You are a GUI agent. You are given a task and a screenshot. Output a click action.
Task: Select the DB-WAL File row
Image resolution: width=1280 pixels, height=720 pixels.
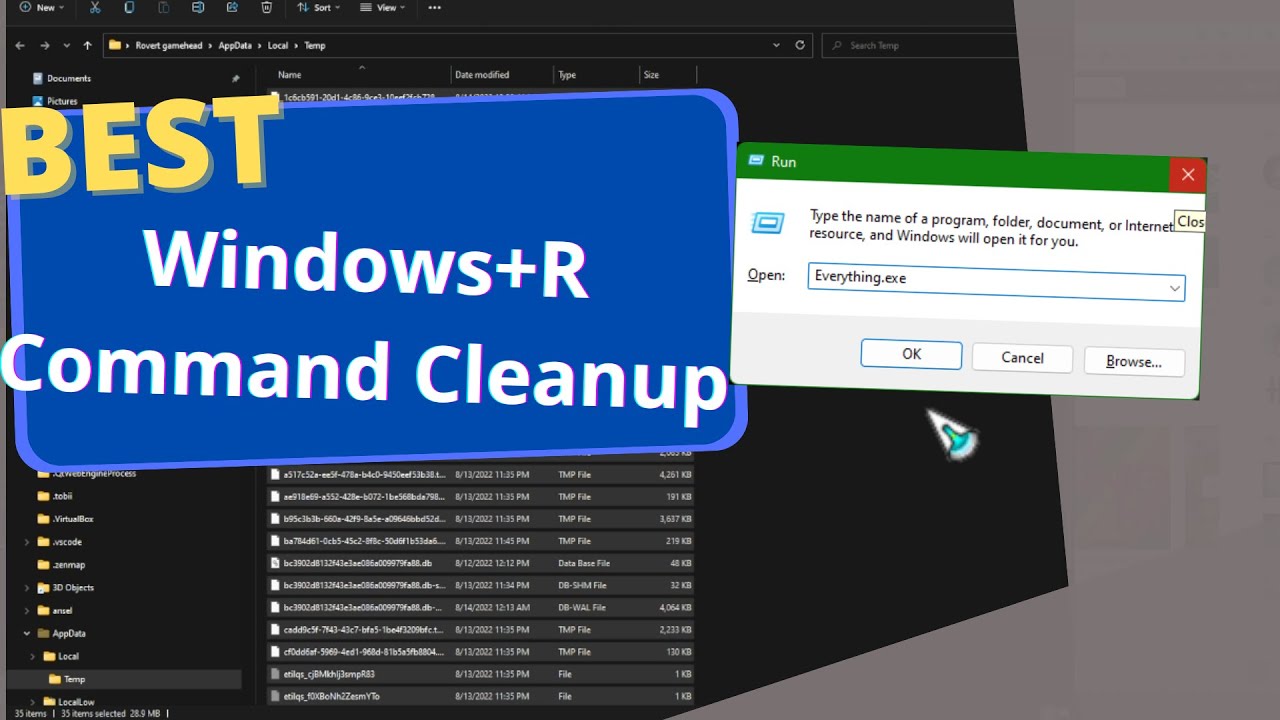pos(480,607)
